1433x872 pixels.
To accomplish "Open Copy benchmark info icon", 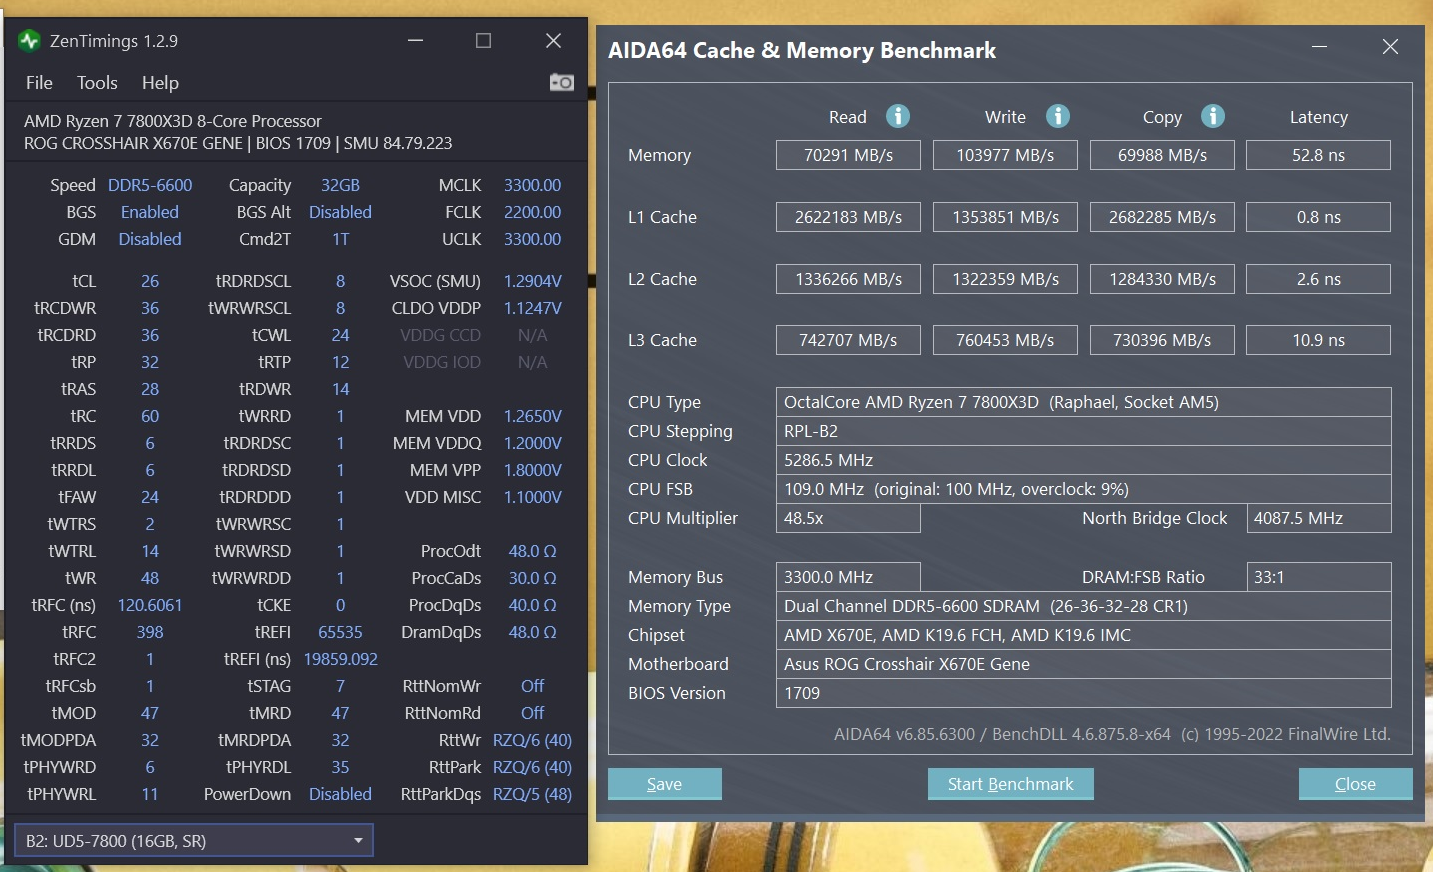I will [1213, 116].
